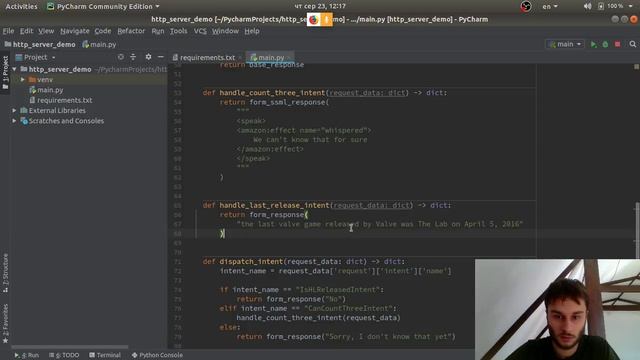The height and width of the screenshot is (360, 640).
Task: Place cursor on dispatch_intent definition line
Action: coord(304,262)
